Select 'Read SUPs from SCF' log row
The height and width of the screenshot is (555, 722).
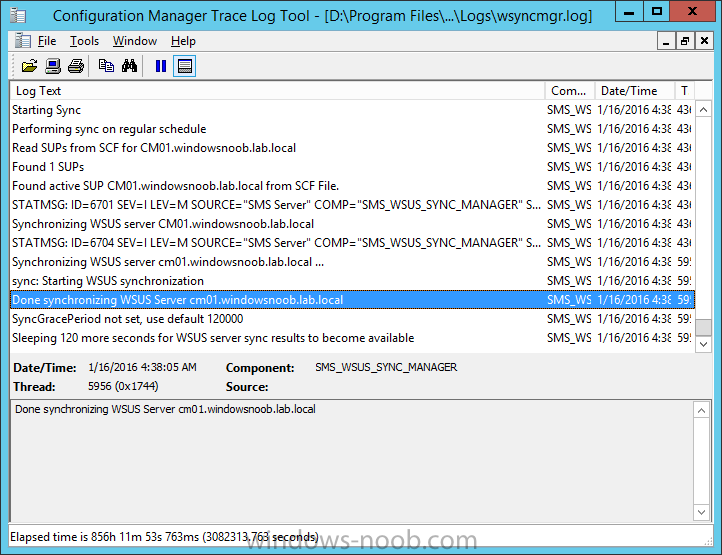tap(352, 148)
